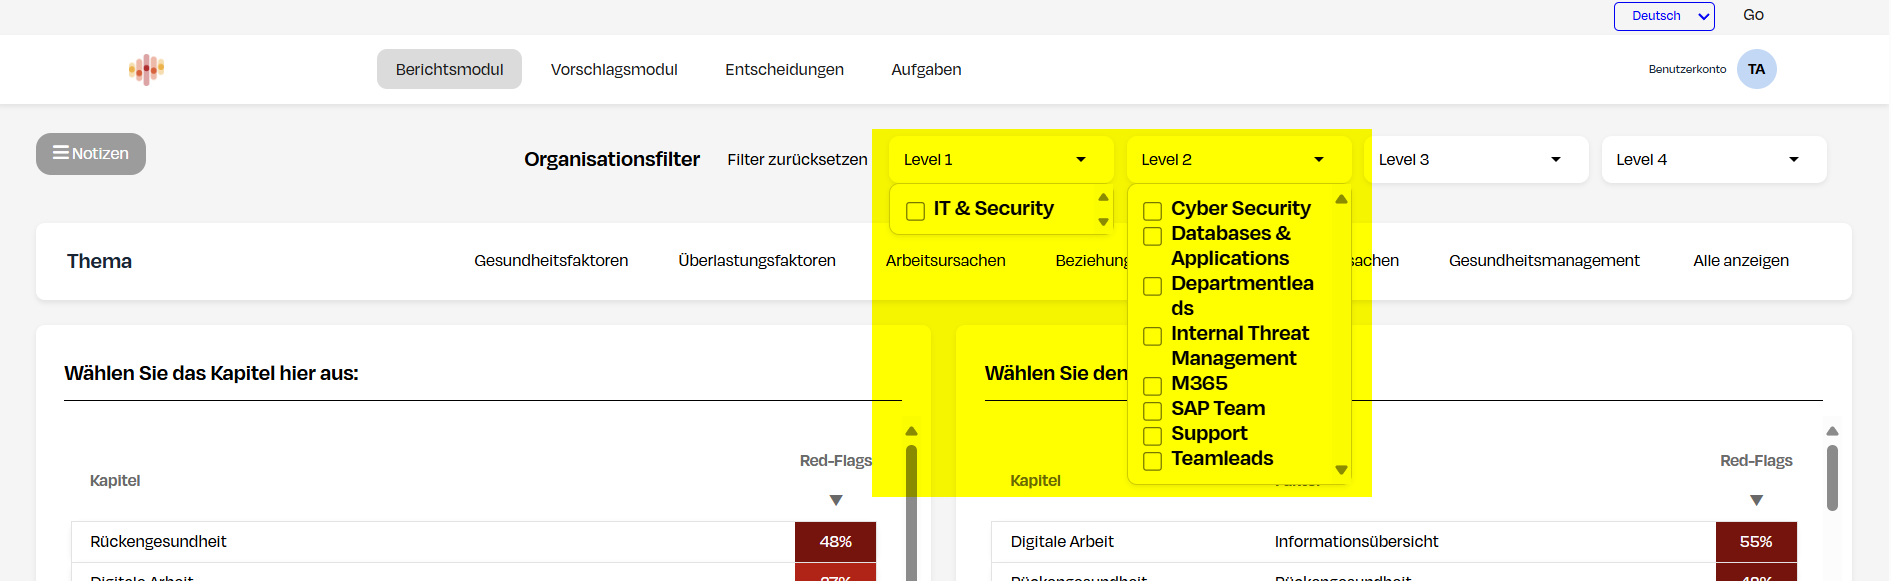Check the IT & Security checkbox
Screen dimensions: 1891x581
coord(915,211)
